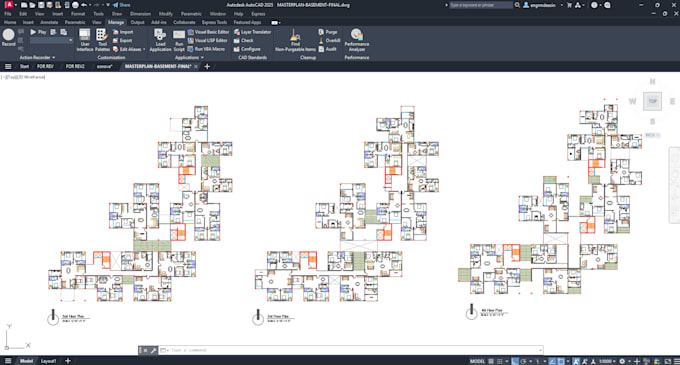Click the search magnifier icon
Image resolution: width=680 pixels, height=365 pixels.
pyautogui.click(x=517, y=5)
